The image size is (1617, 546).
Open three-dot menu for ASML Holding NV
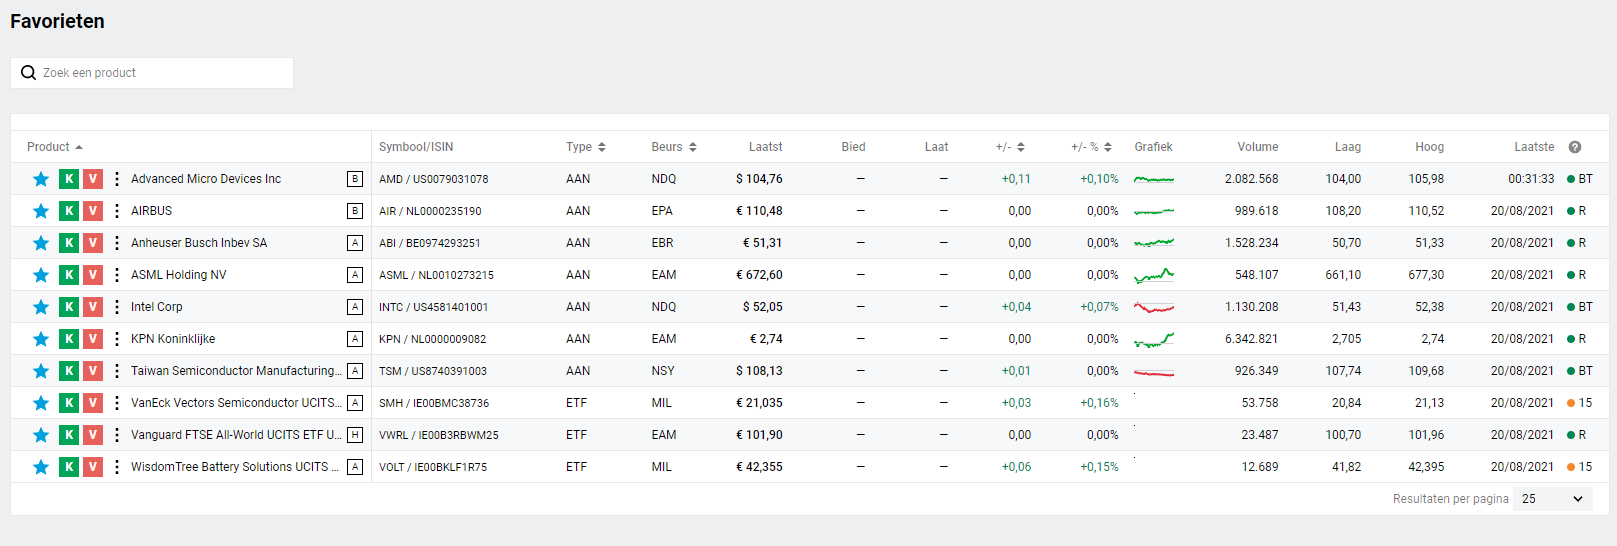[x=117, y=275]
